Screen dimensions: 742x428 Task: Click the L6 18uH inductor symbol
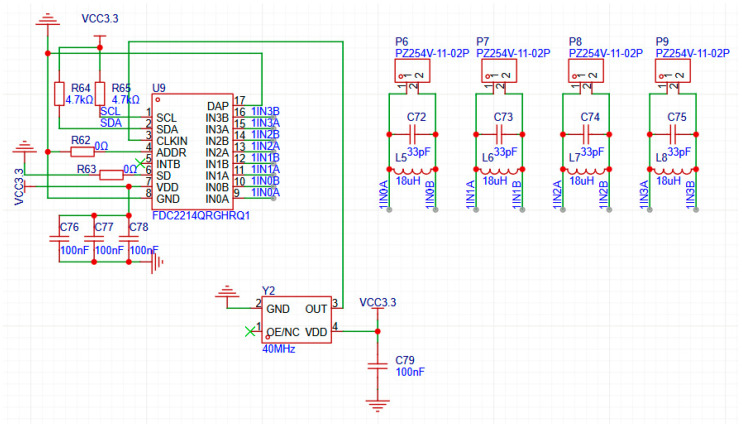point(499,171)
